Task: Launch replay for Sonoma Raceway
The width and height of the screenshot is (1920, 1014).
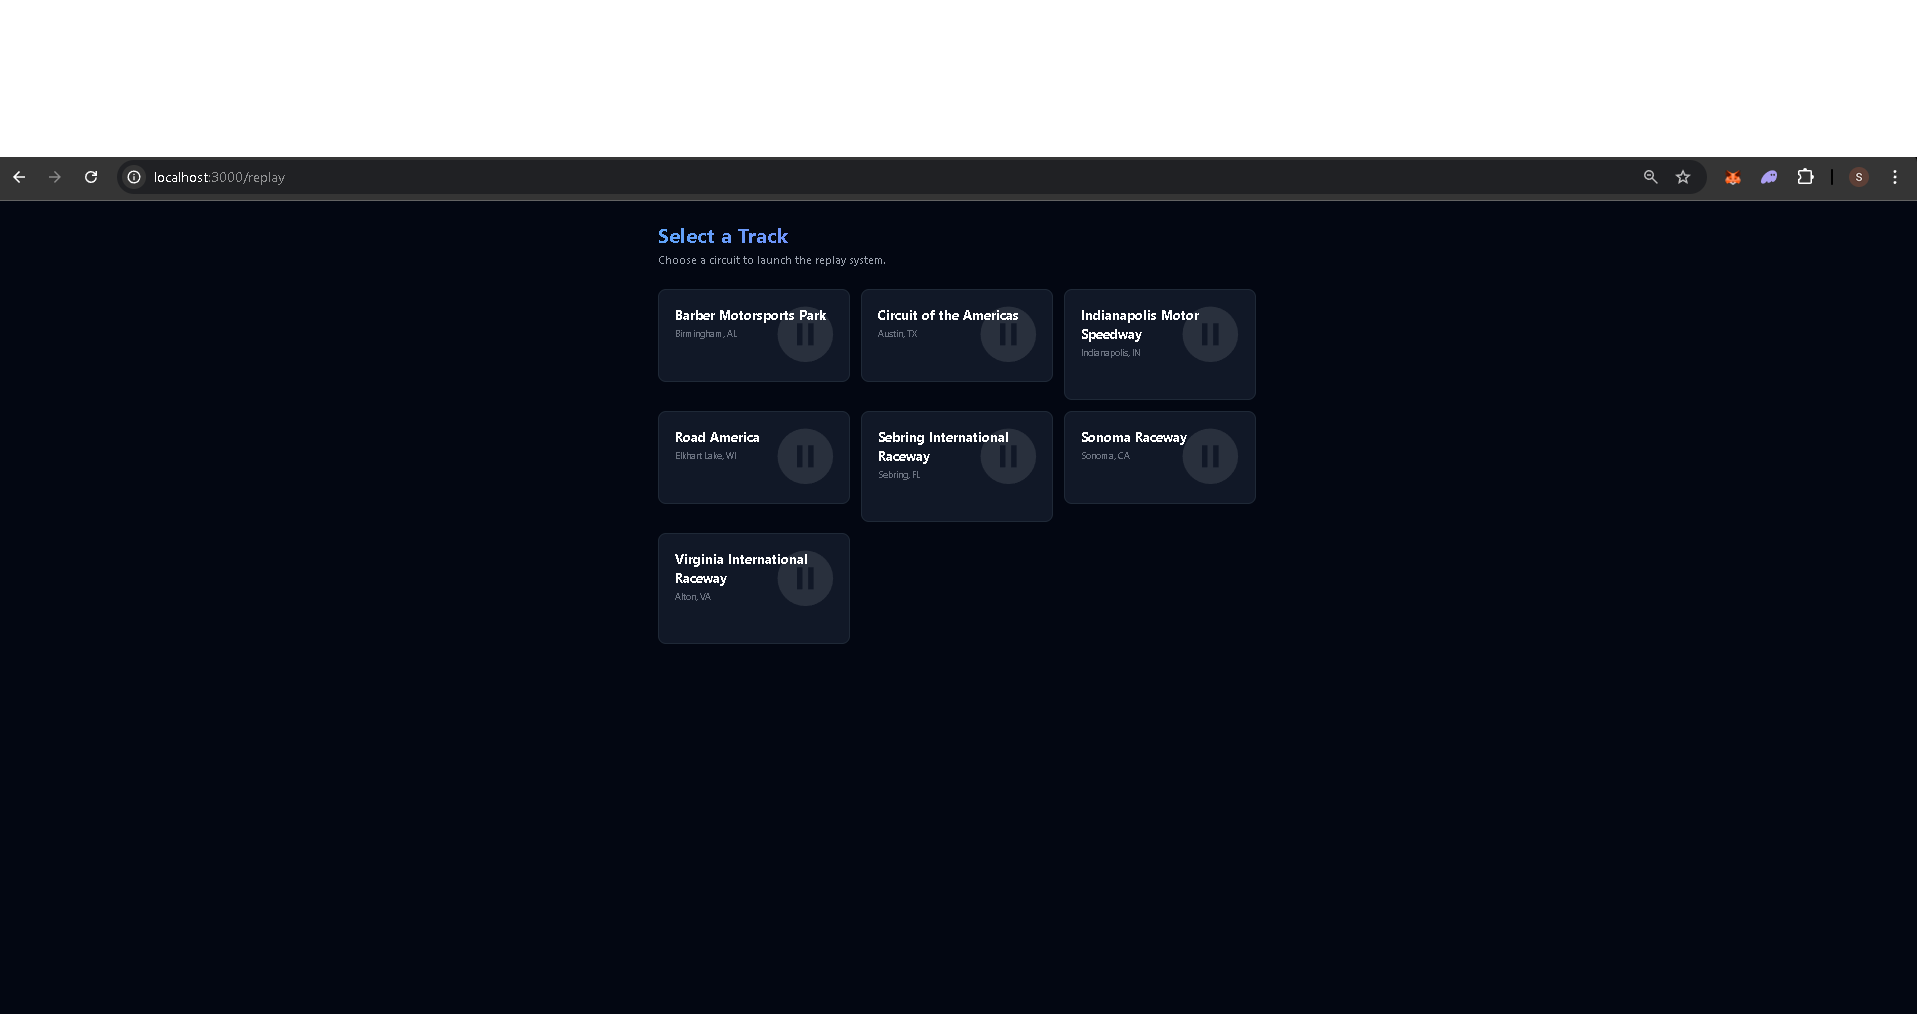Action: pyautogui.click(x=1160, y=457)
